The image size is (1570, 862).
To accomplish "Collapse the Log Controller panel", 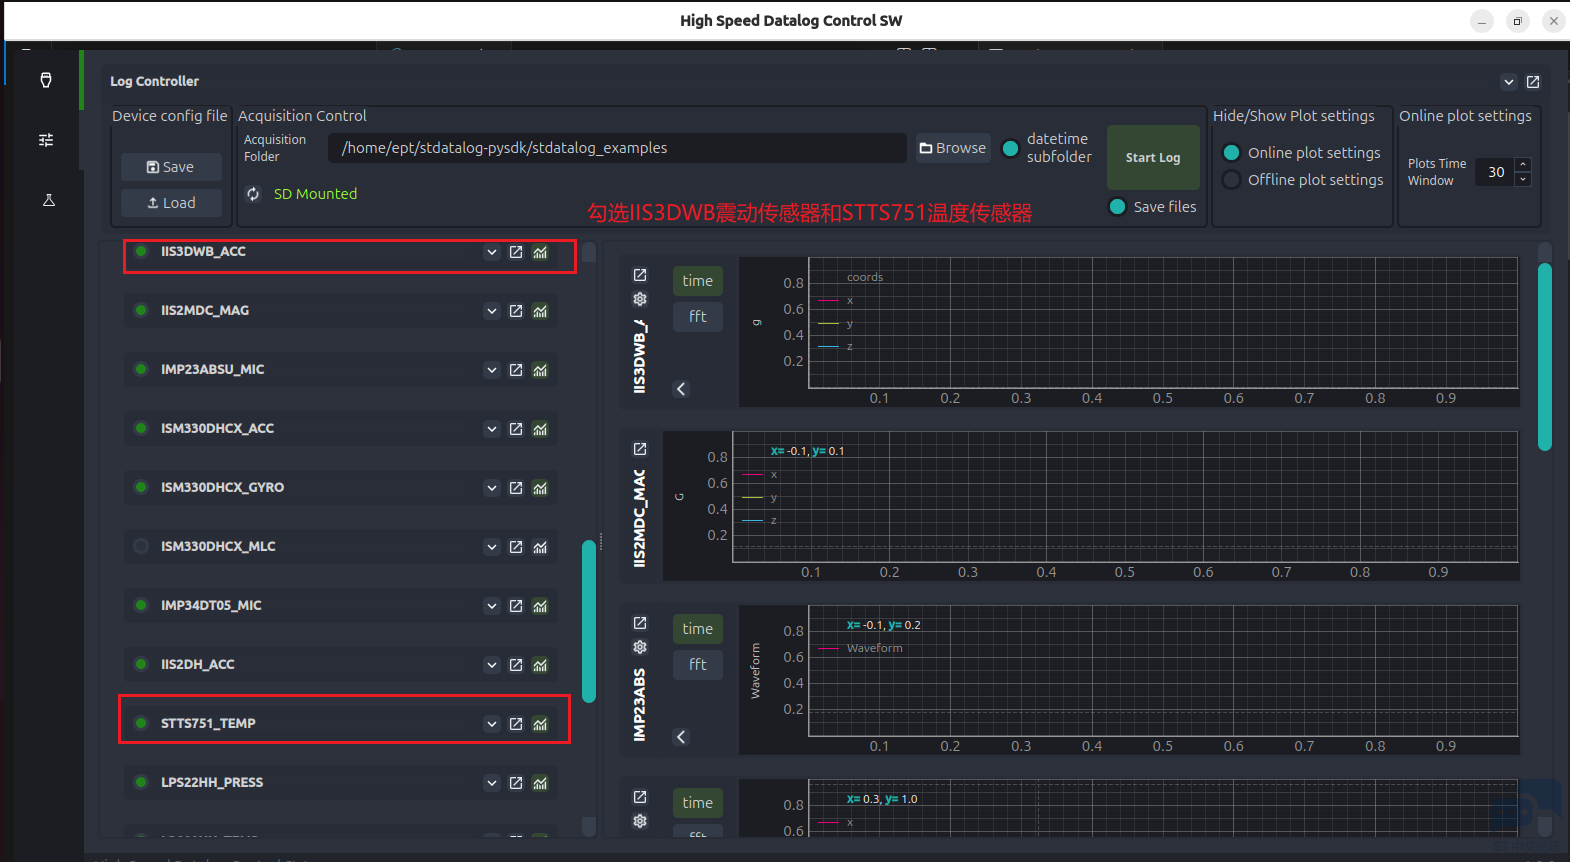I will (x=1508, y=82).
